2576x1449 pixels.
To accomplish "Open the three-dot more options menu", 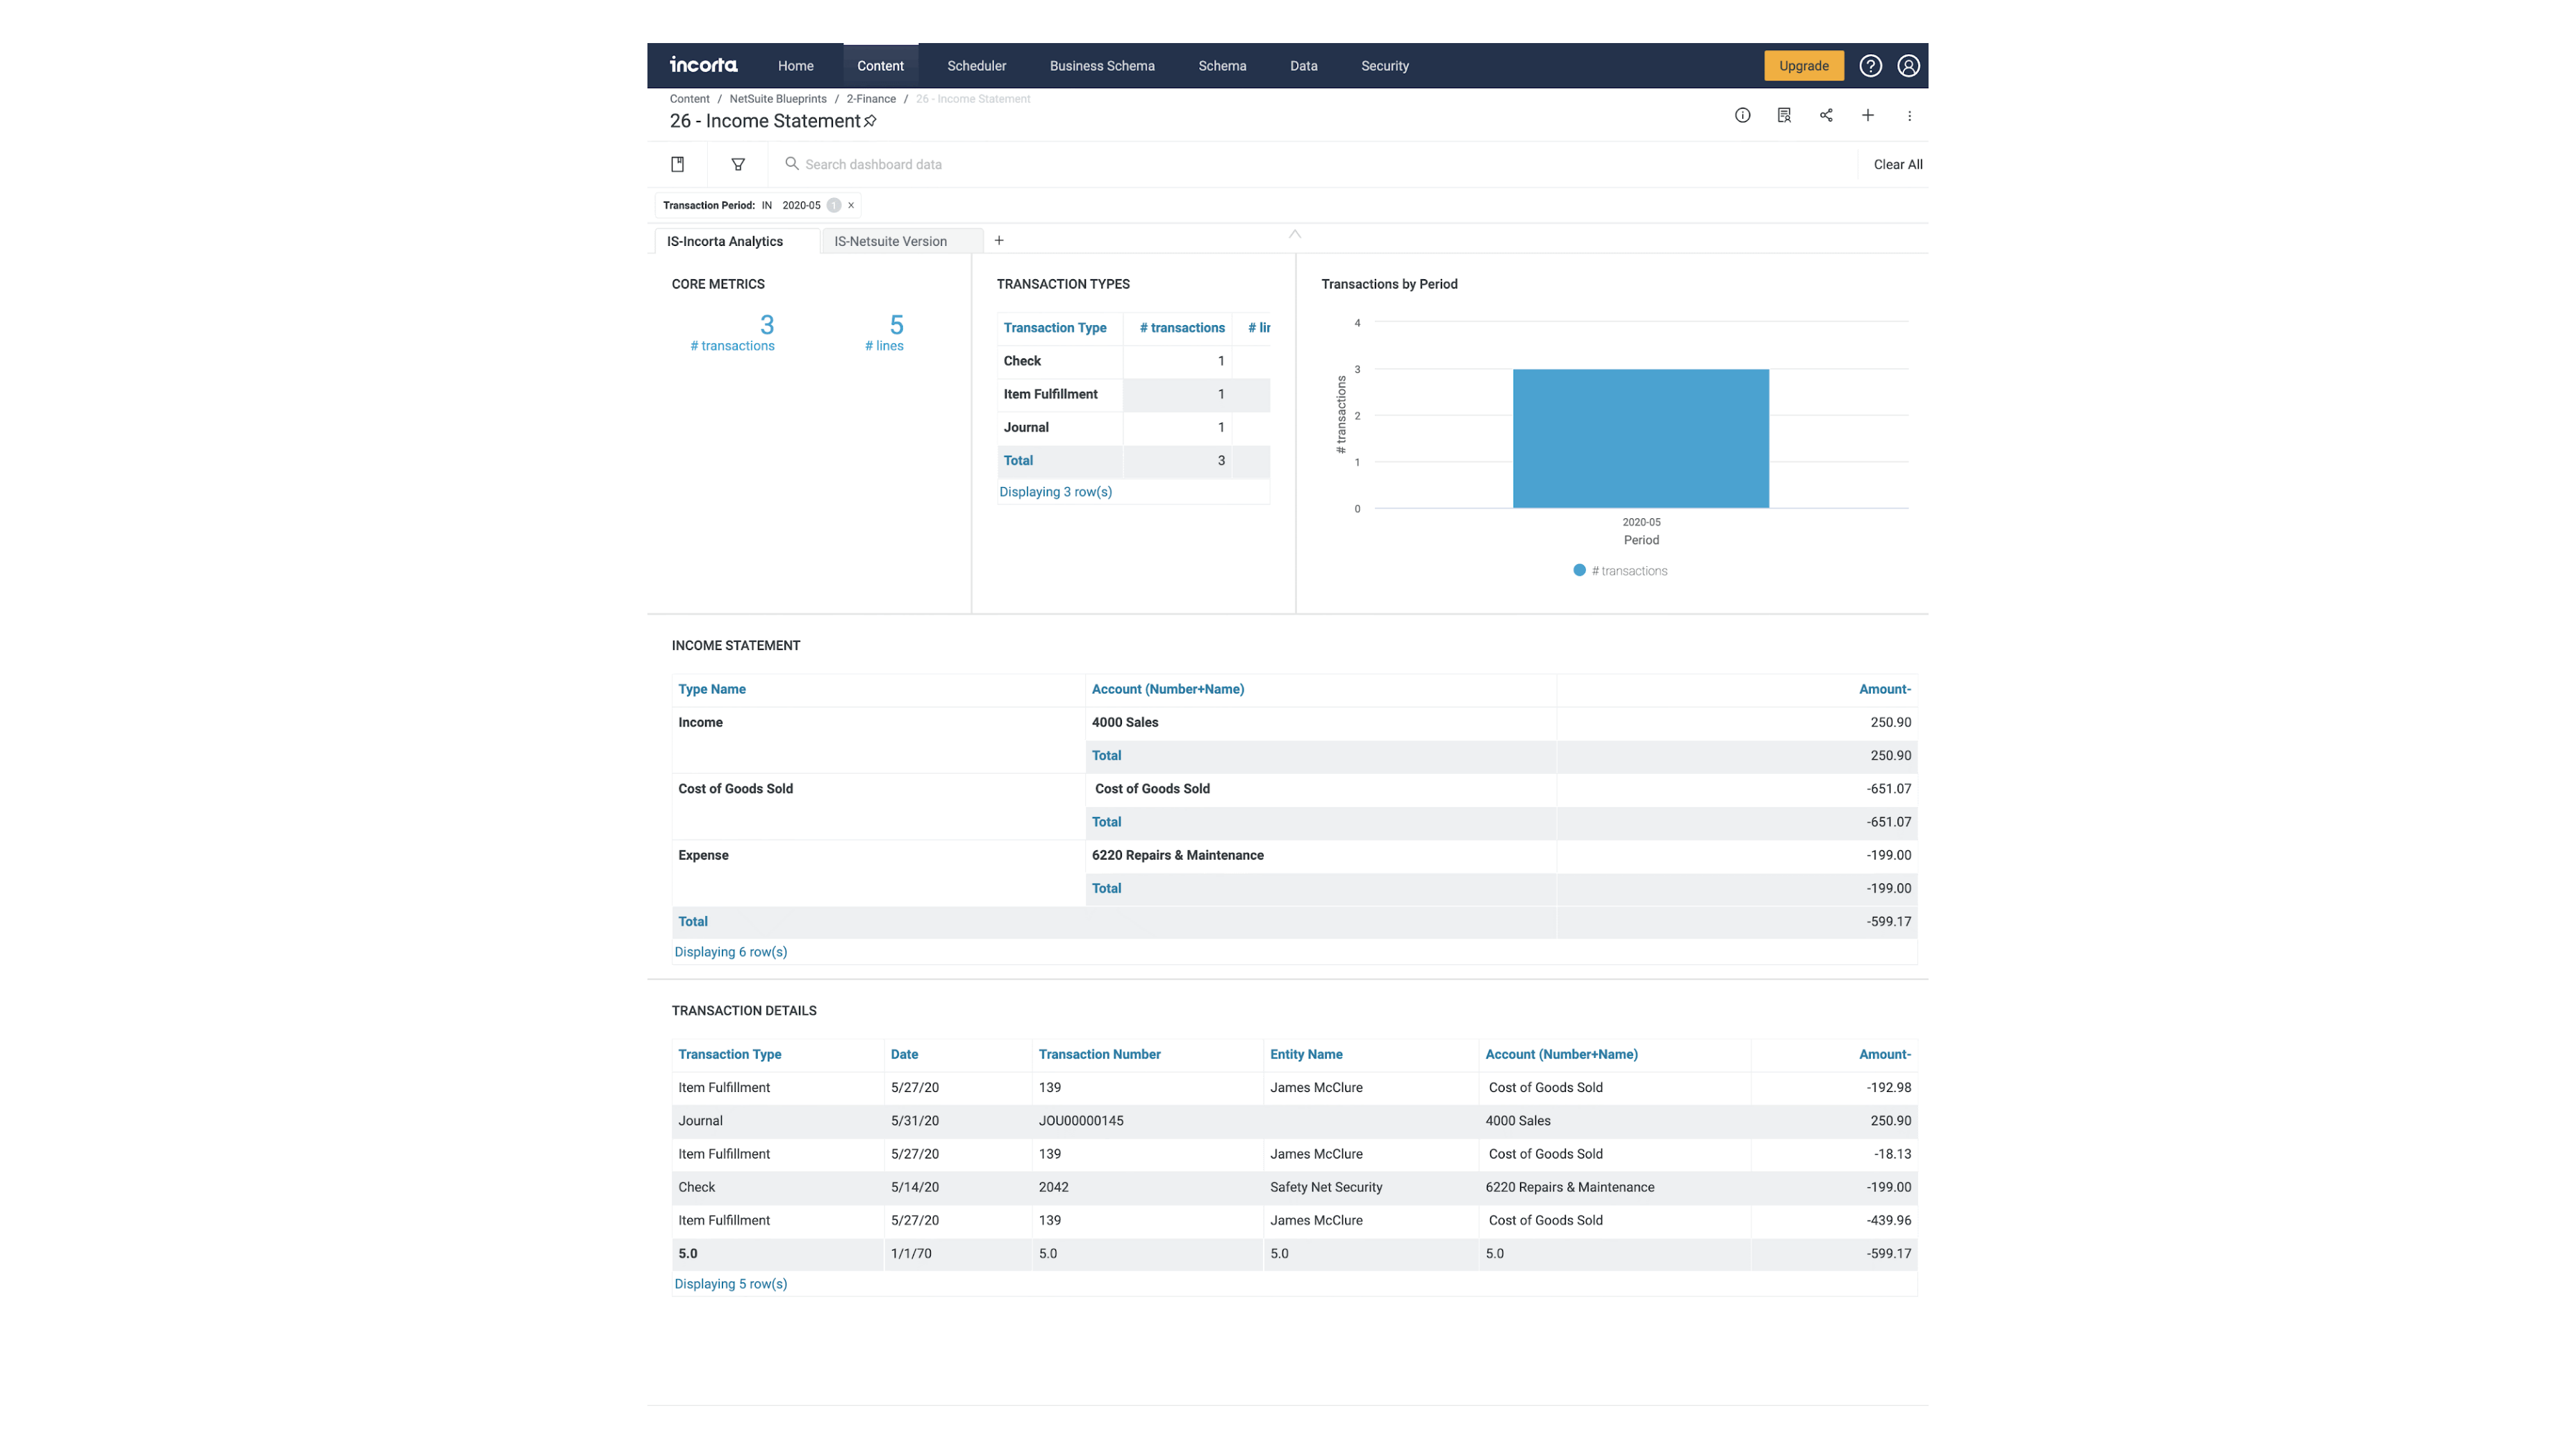I will pos(1909,116).
